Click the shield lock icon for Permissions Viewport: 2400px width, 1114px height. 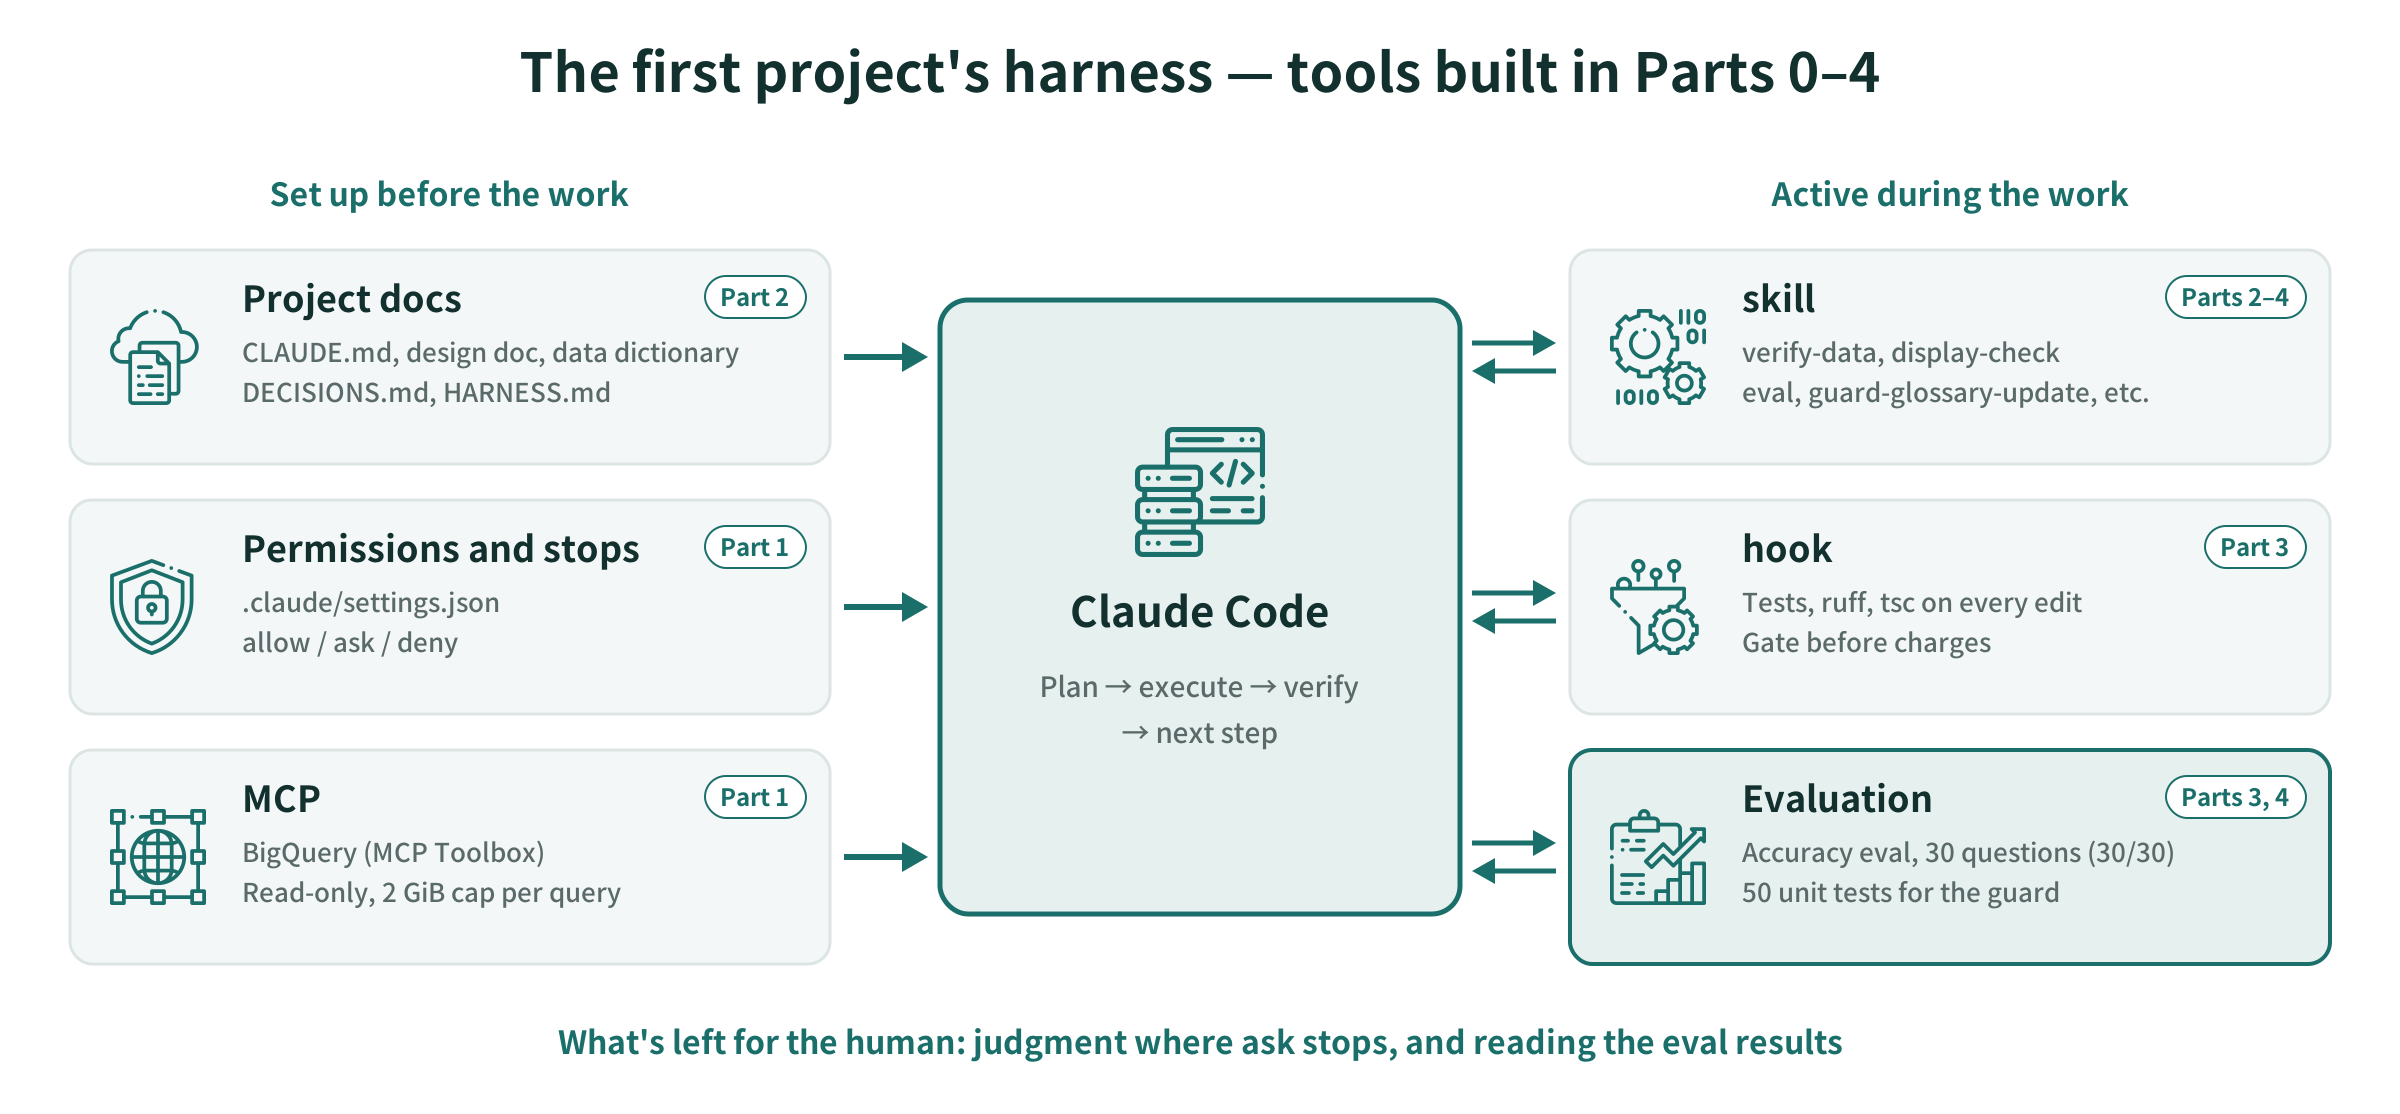151,607
